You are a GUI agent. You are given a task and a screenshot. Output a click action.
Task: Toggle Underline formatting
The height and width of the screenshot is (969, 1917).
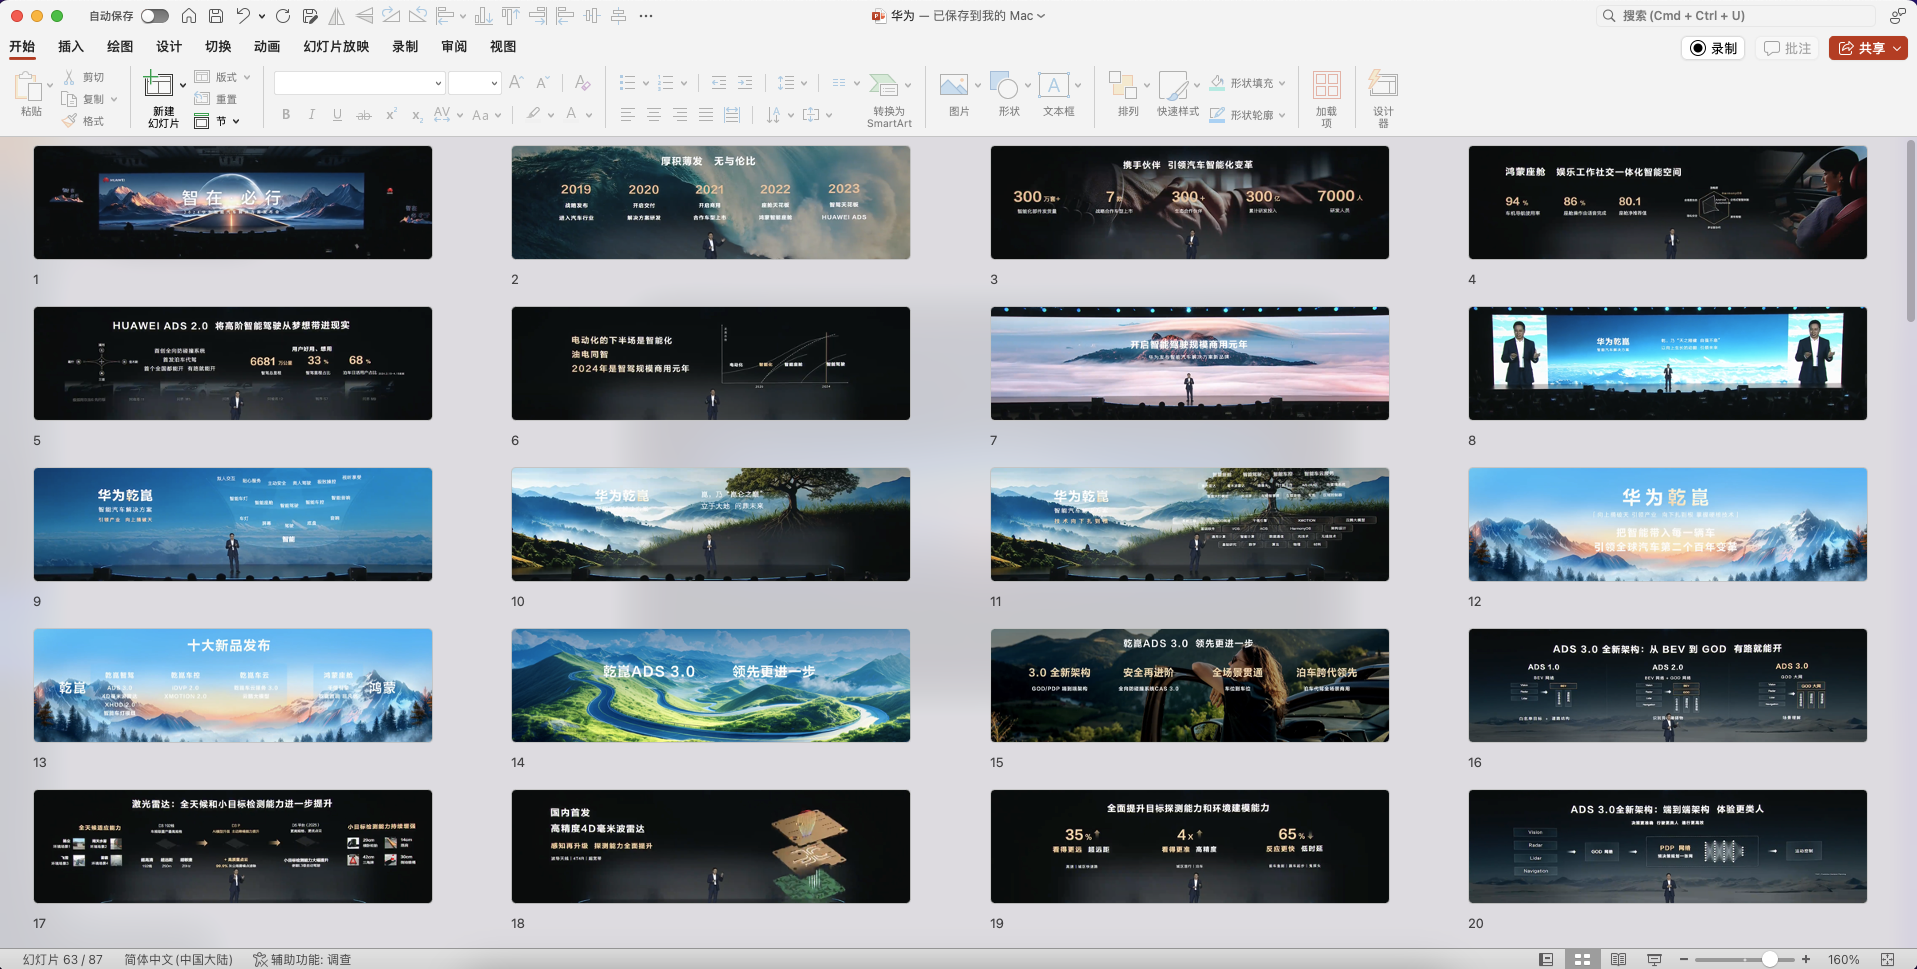click(x=337, y=115)
